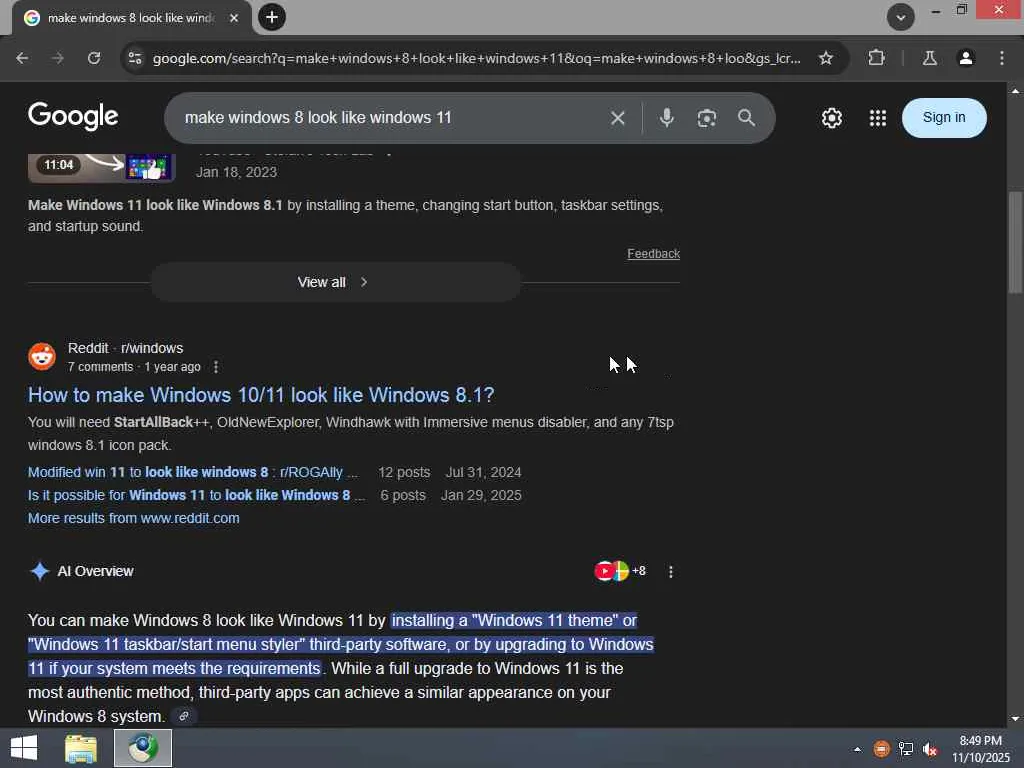This screenshot has width=1024, height=768.
Task: Click the orange tray notification icon
Action: click(881, 748)
